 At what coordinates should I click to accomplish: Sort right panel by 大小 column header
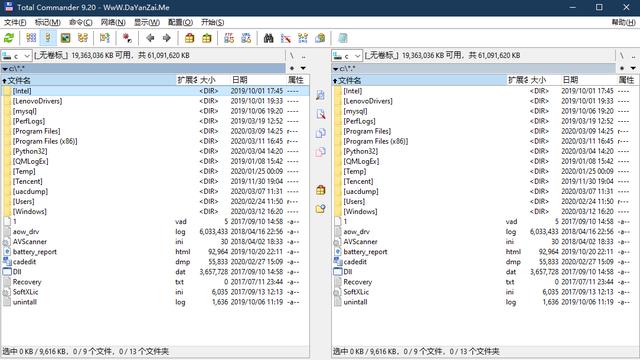pyautogui.click(x=545, y=80)
